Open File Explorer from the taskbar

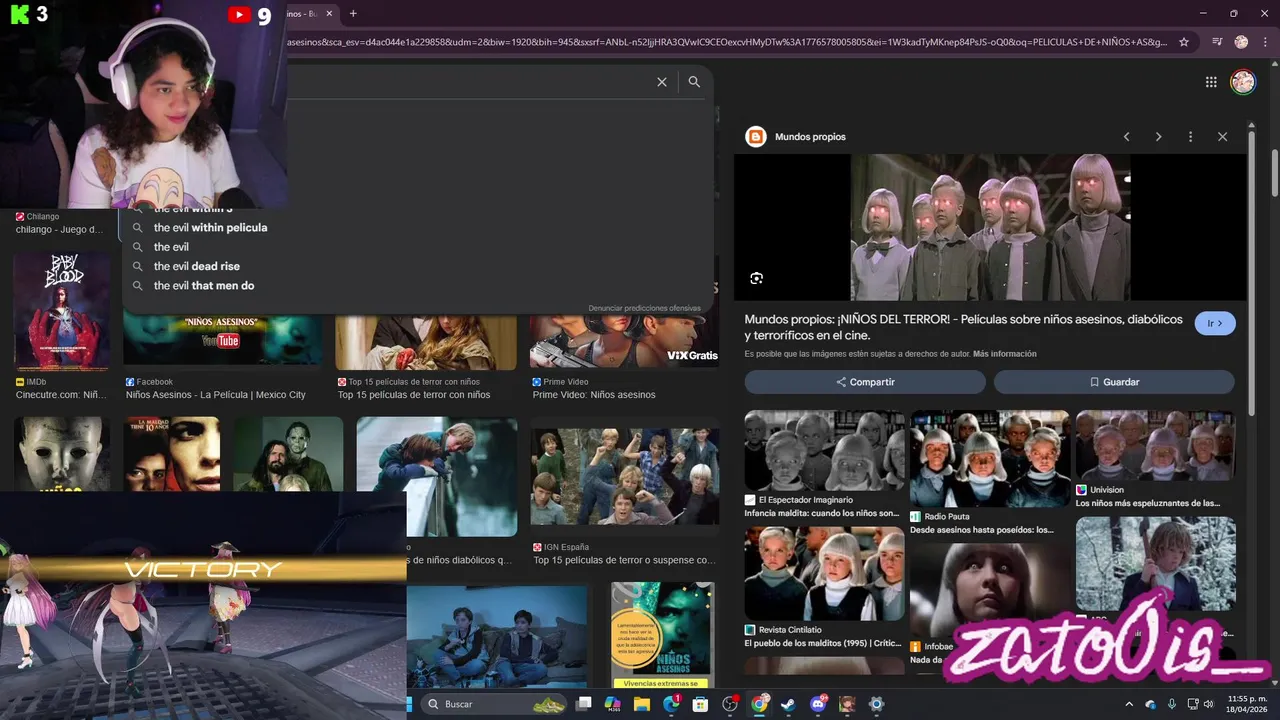(641, 704)
